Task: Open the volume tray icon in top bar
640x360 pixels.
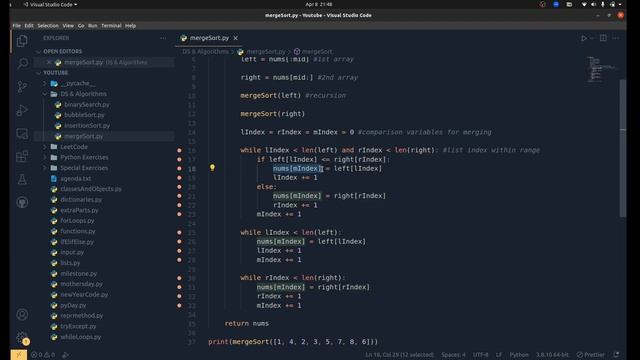Action: click(x=593, y=4)
